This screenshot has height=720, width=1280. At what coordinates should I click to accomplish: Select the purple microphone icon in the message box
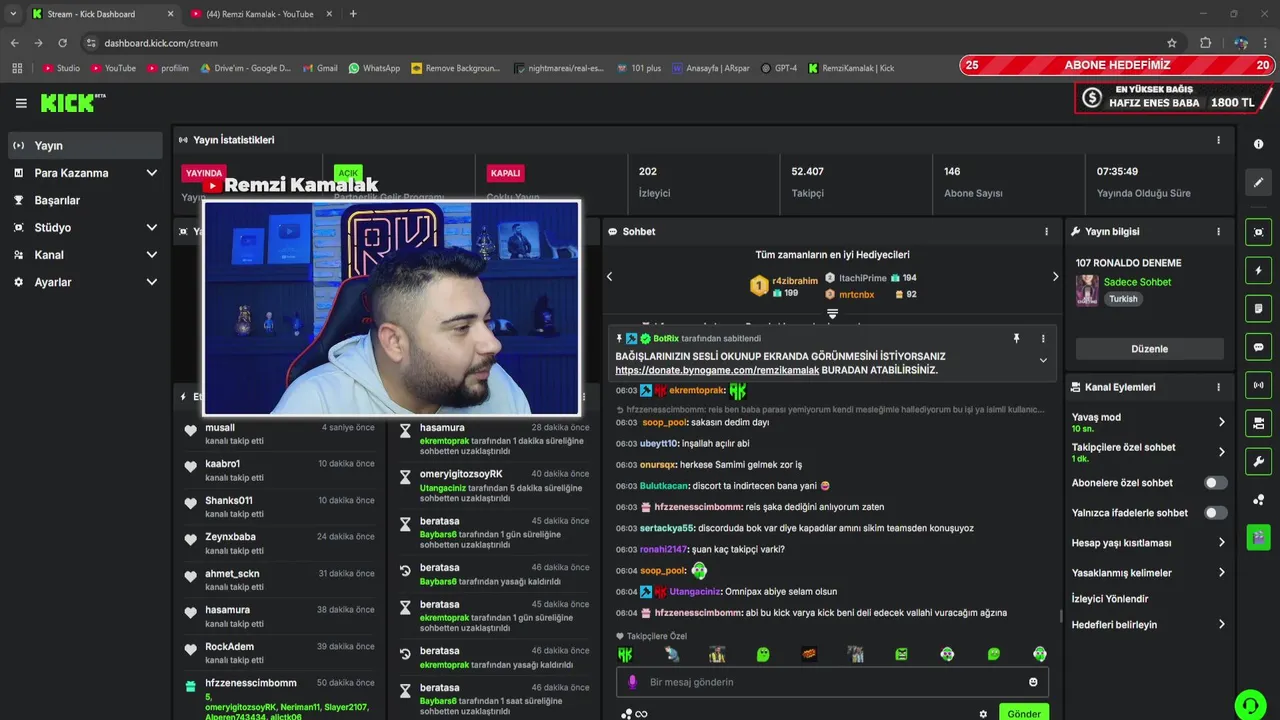[x=632, y=682]
